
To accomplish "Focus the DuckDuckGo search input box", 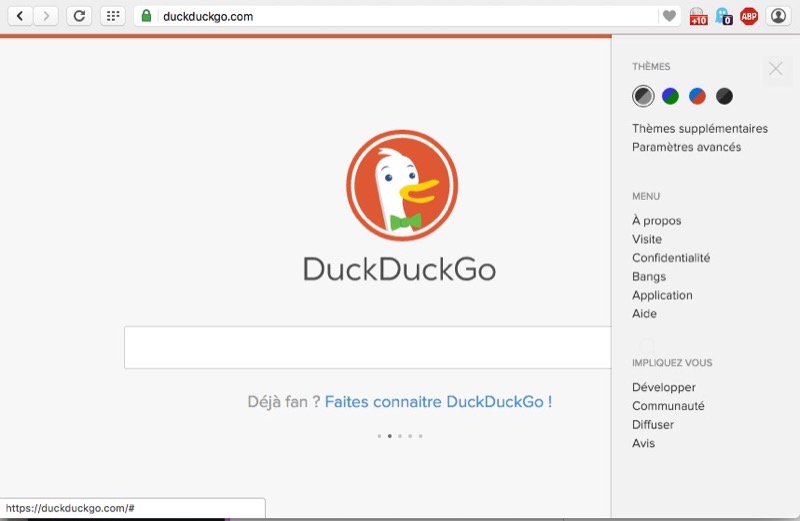I will pyautogui.click(x=367, y=348).
